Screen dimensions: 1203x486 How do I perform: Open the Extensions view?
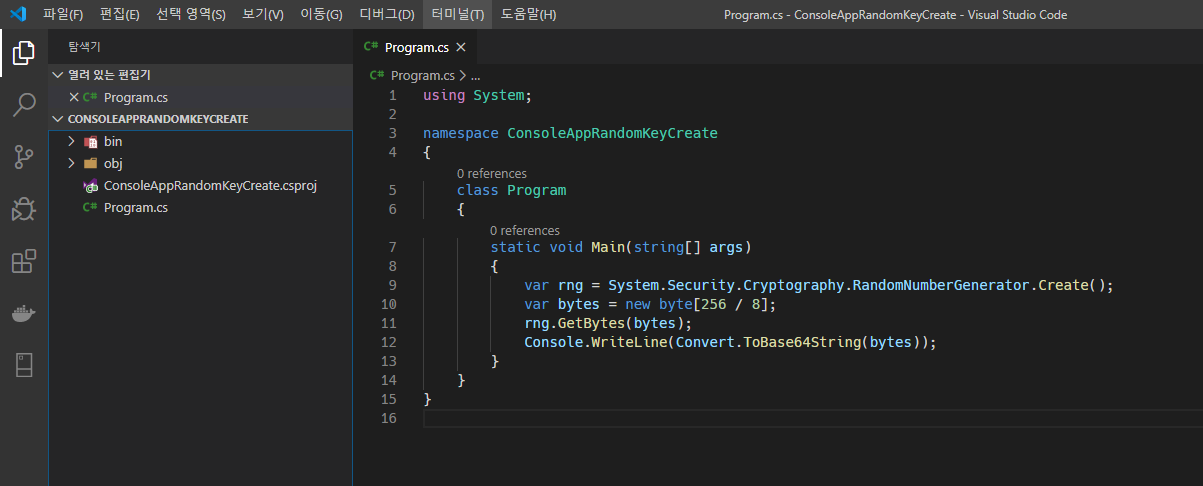24,261
